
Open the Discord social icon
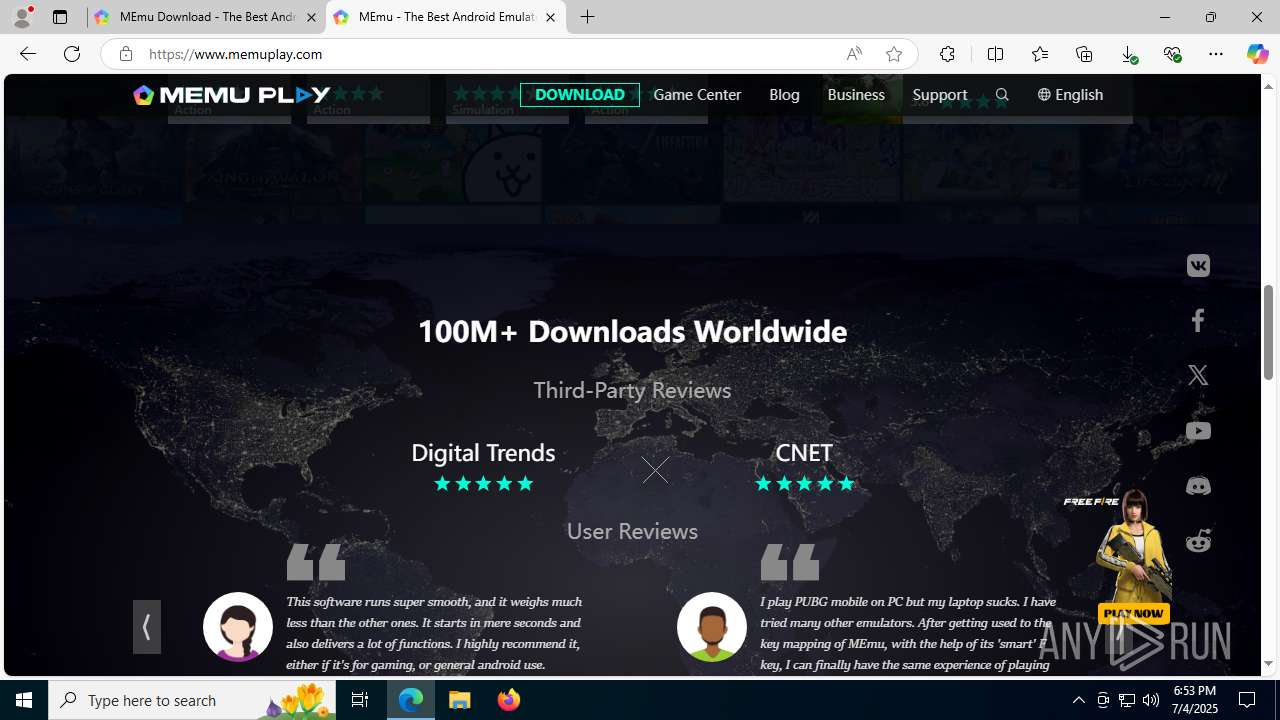[x=1198, y=486]
